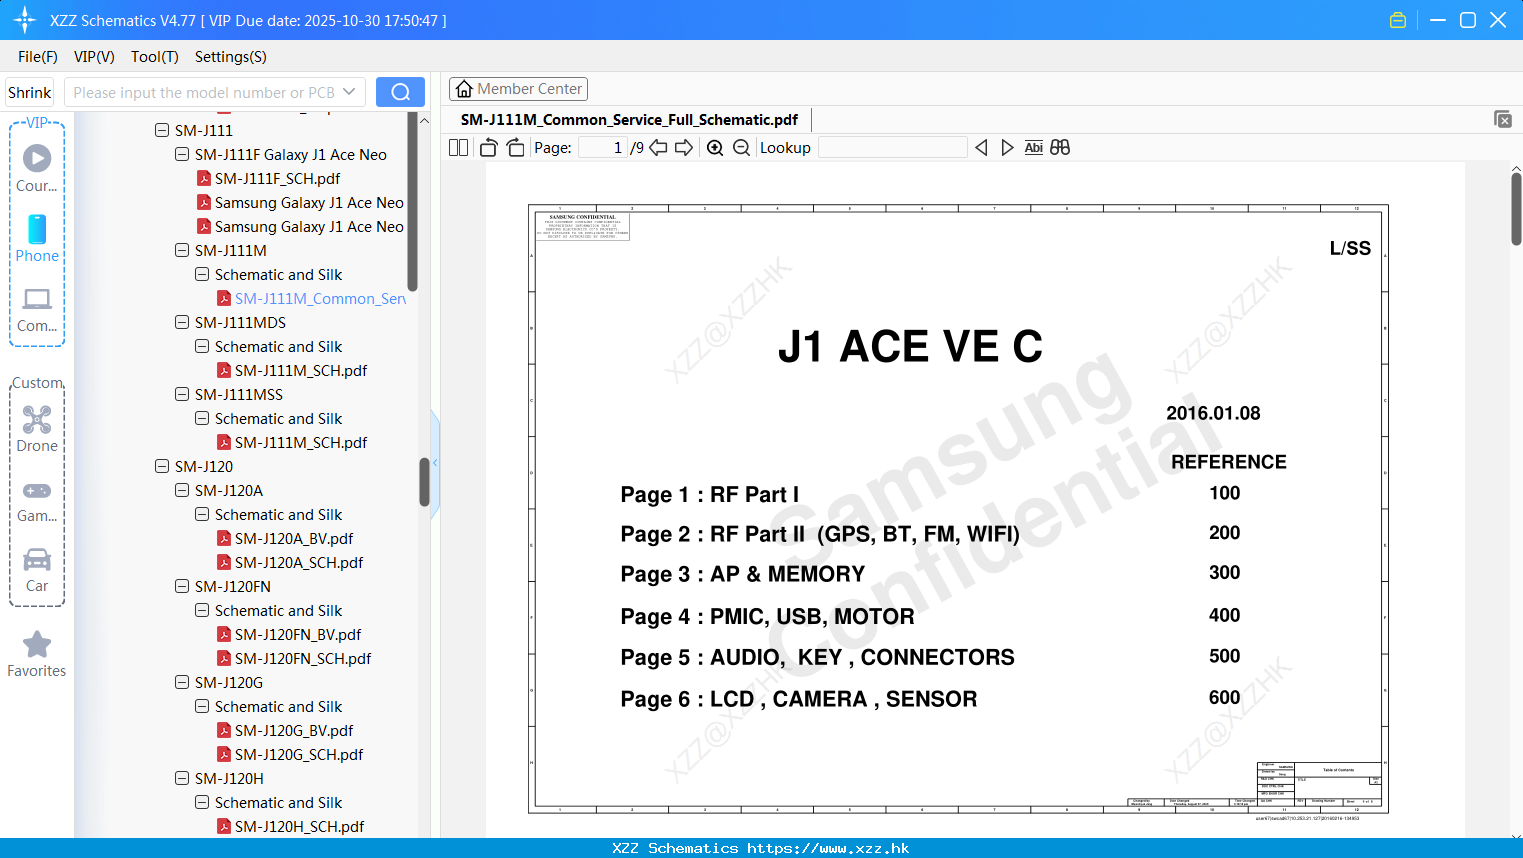Click the Lookup text field
The image size is (1523, 858).
point(893,147)
